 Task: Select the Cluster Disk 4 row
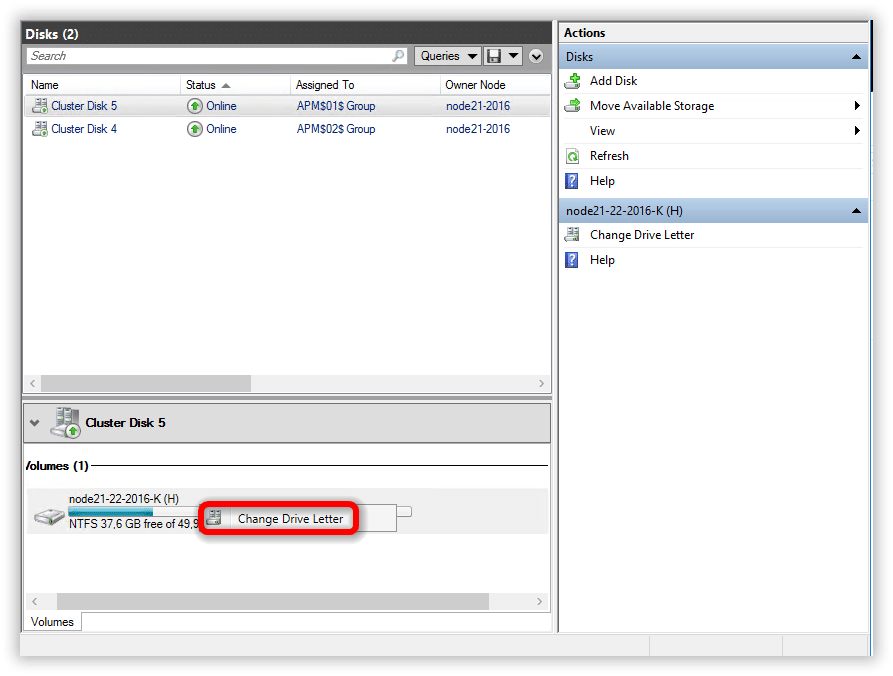click(x=84, y=129)
